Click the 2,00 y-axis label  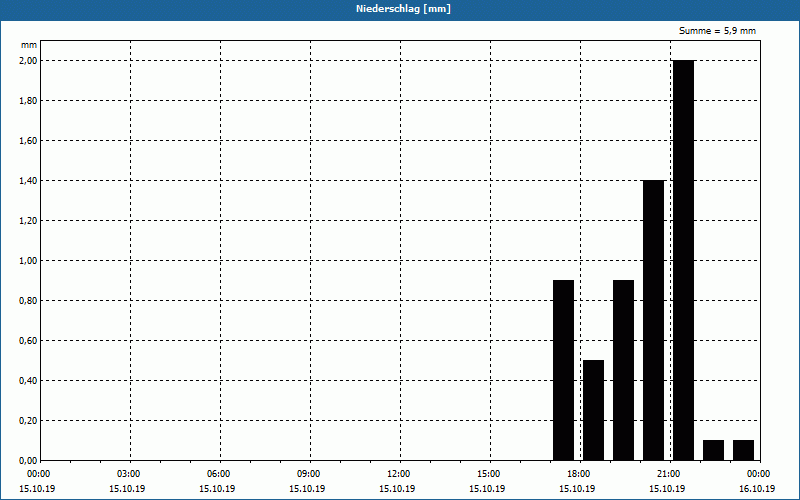coord(28,61)
